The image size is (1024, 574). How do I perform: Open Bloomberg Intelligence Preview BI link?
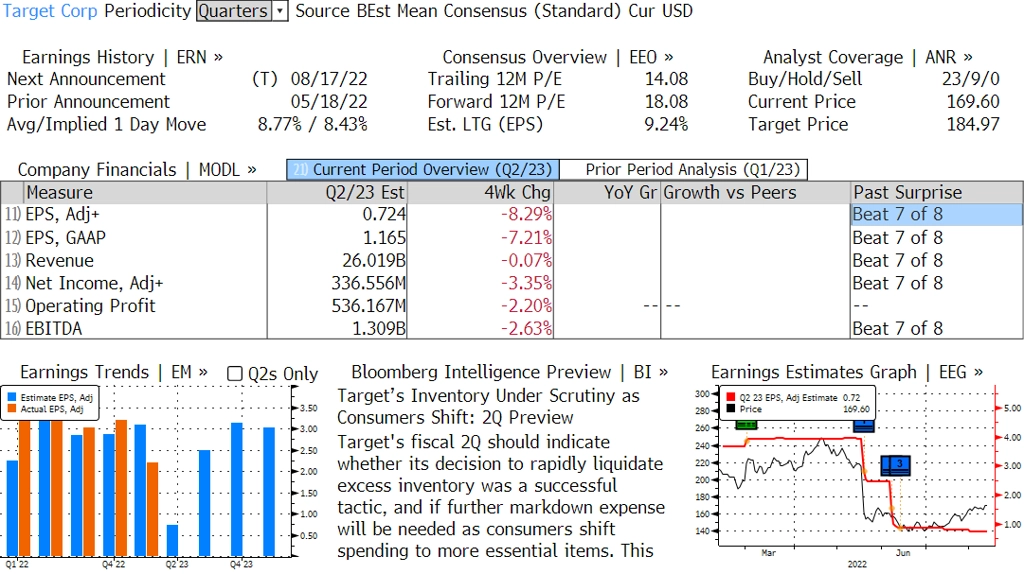(x=509, y=372)
